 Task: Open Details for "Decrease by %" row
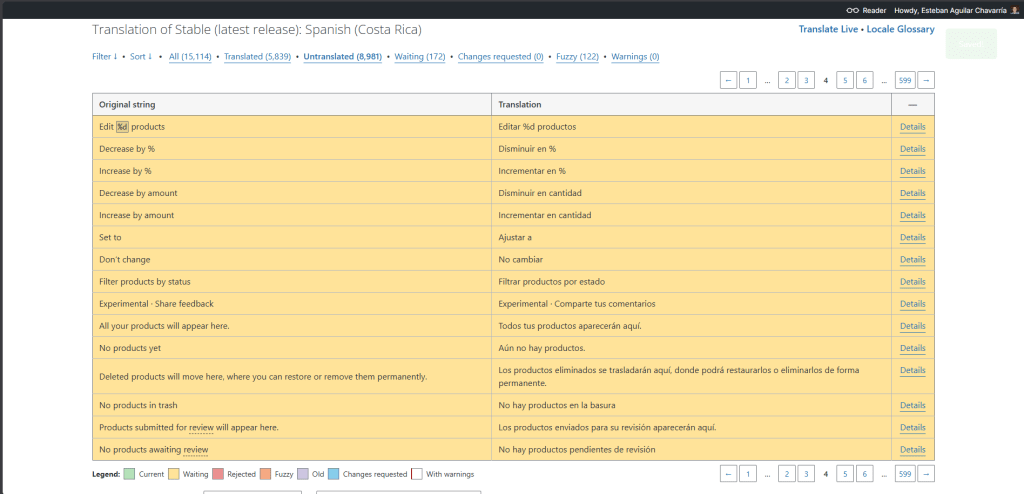[912, 149]
